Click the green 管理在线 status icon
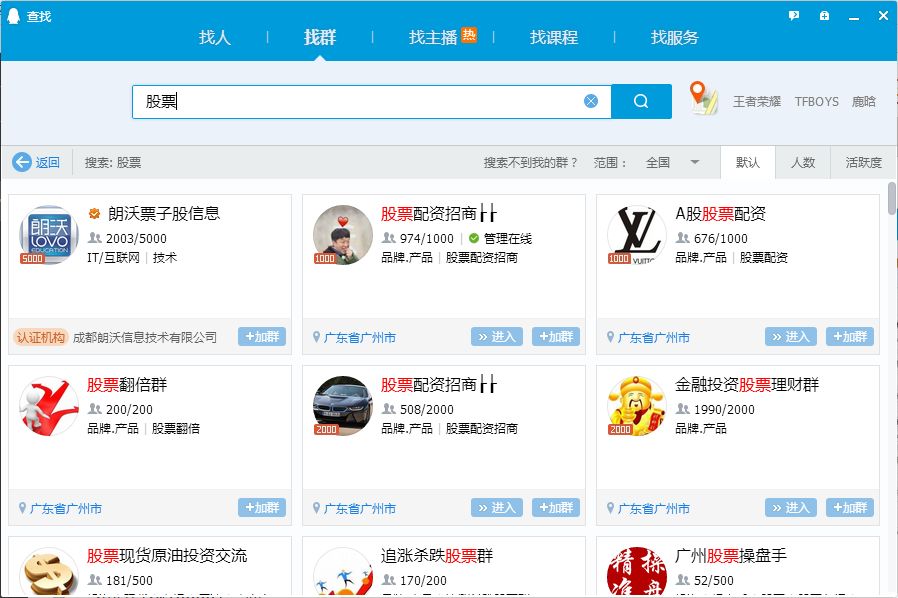The width and height of the screenshot is (898, 598). (x=472, y=239)
